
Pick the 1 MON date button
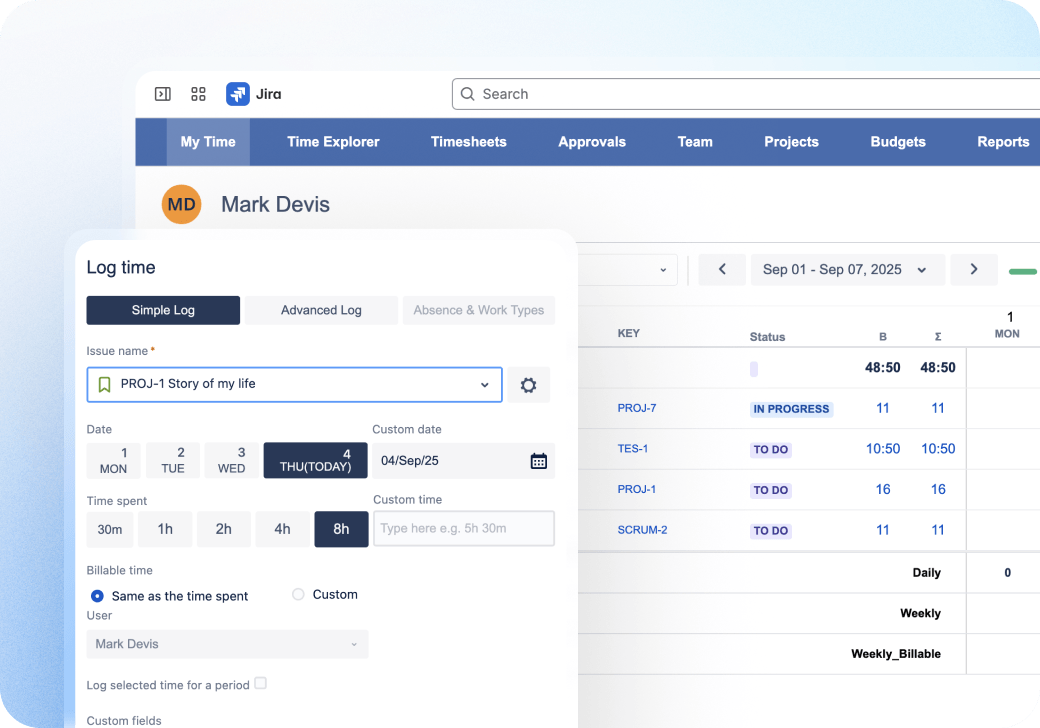point(113,461)
